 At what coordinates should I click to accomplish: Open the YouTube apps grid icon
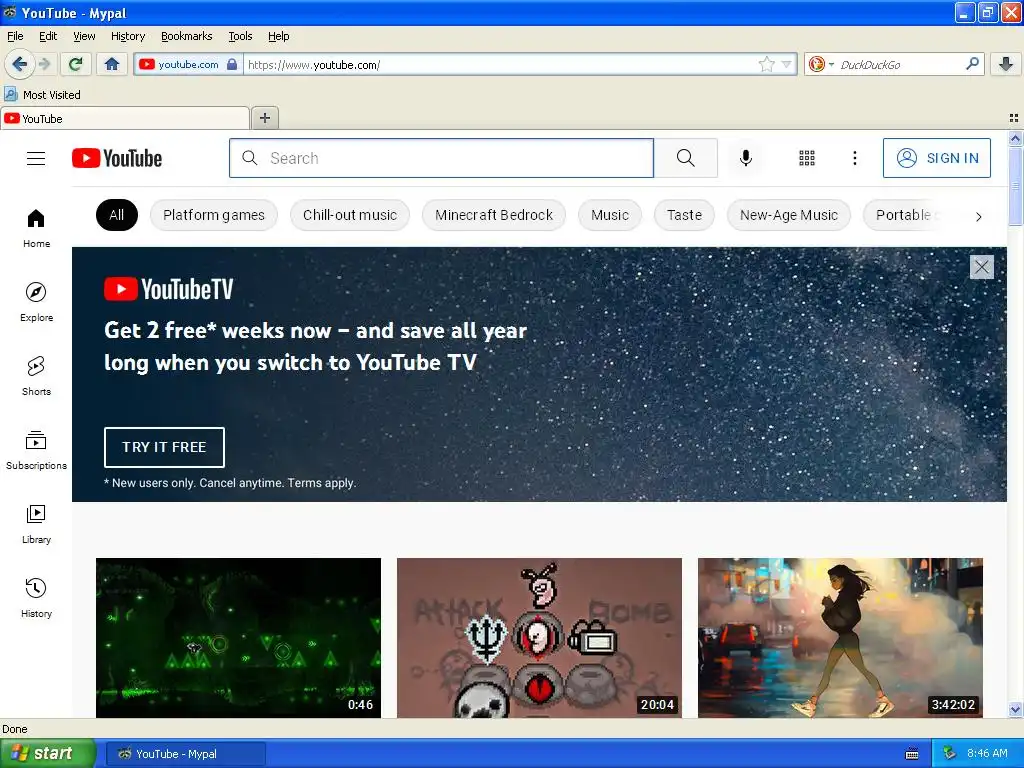pos(807,158)
